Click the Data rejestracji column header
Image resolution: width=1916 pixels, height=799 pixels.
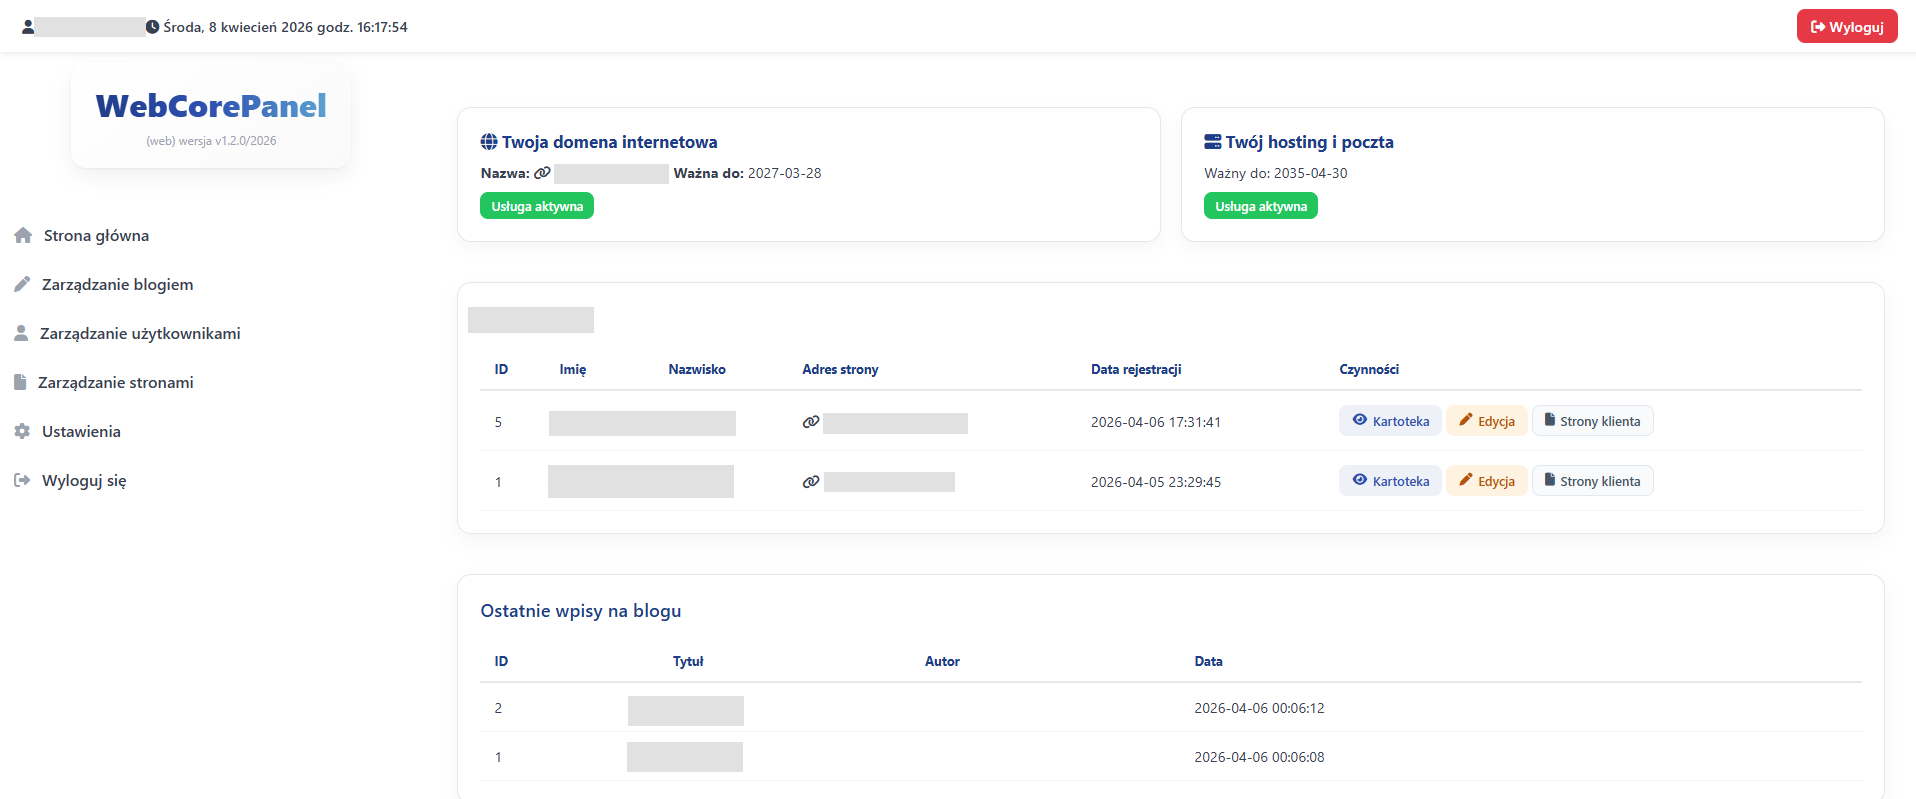coord(1136,370)
